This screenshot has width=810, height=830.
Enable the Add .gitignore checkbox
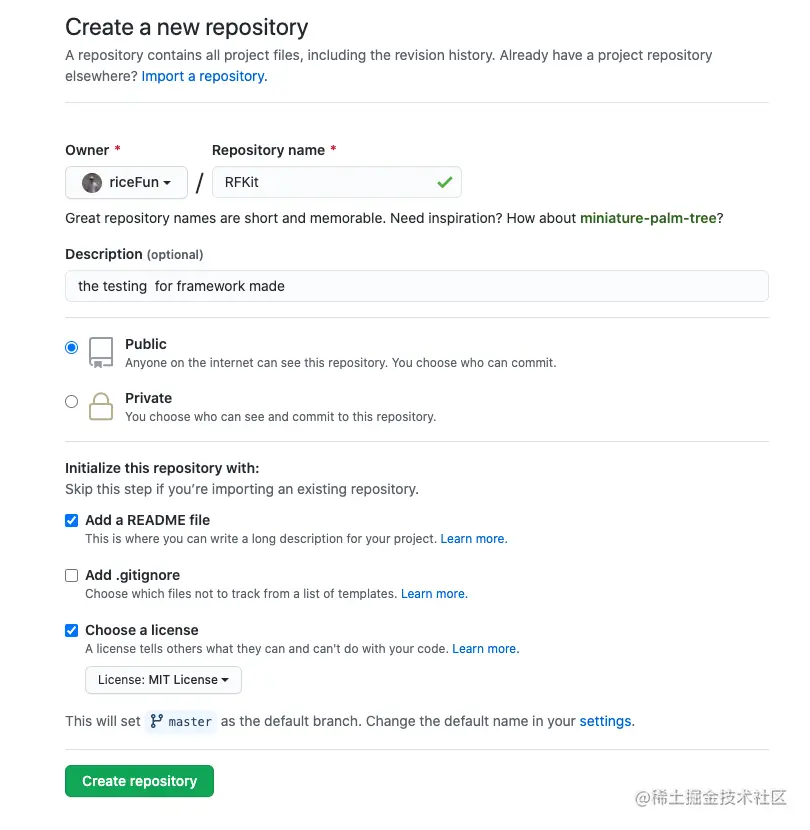71,575
